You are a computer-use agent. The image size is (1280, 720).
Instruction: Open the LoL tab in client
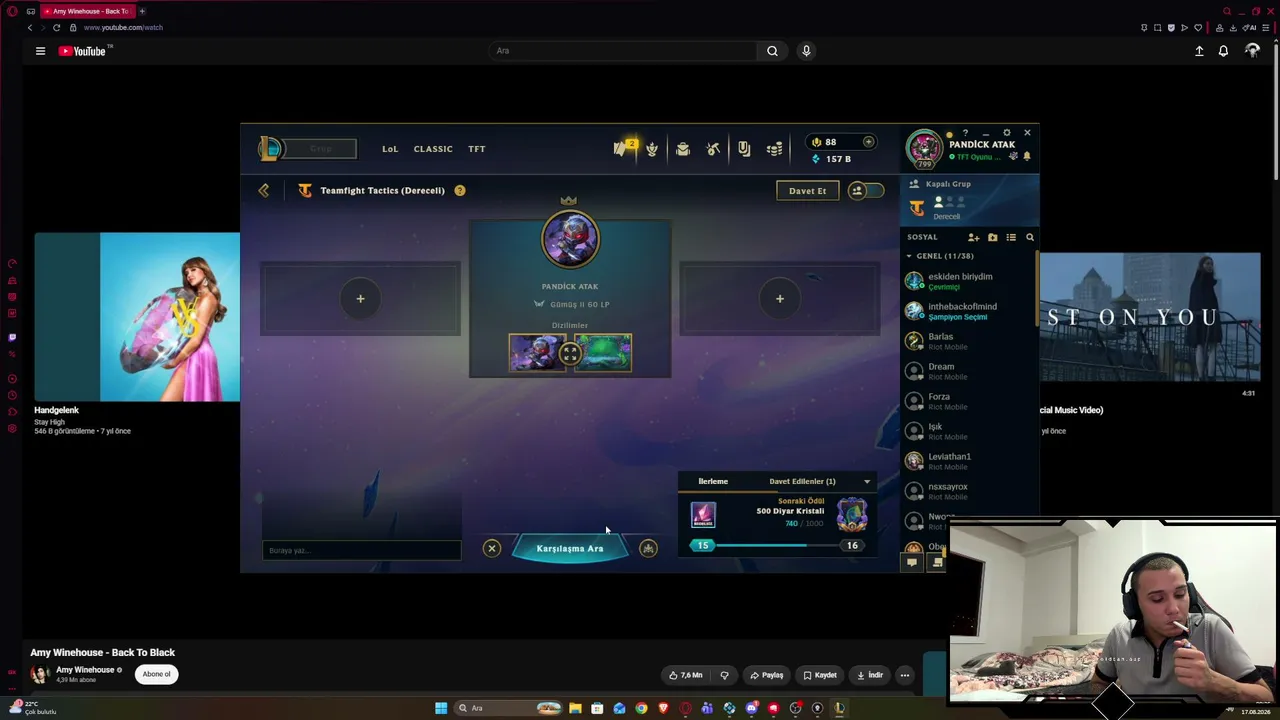(390, 149)
